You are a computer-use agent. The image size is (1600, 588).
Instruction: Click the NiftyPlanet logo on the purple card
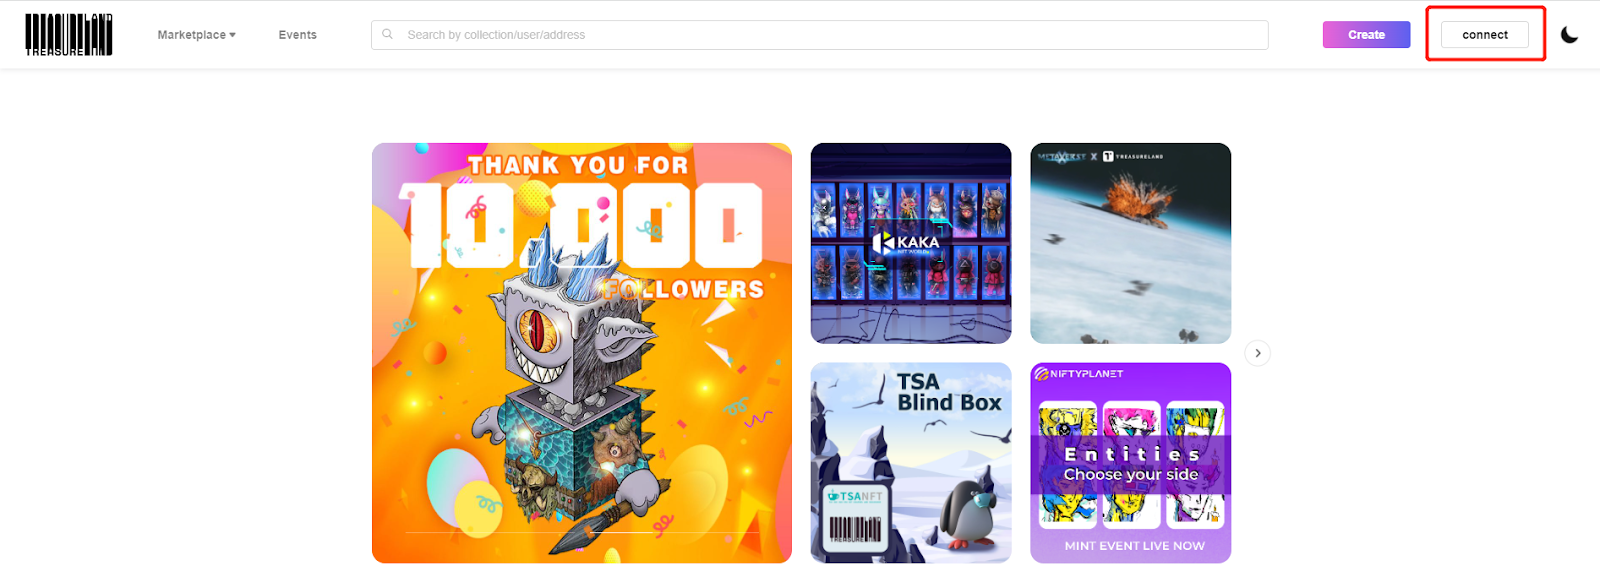click(x=1079, y=374)
